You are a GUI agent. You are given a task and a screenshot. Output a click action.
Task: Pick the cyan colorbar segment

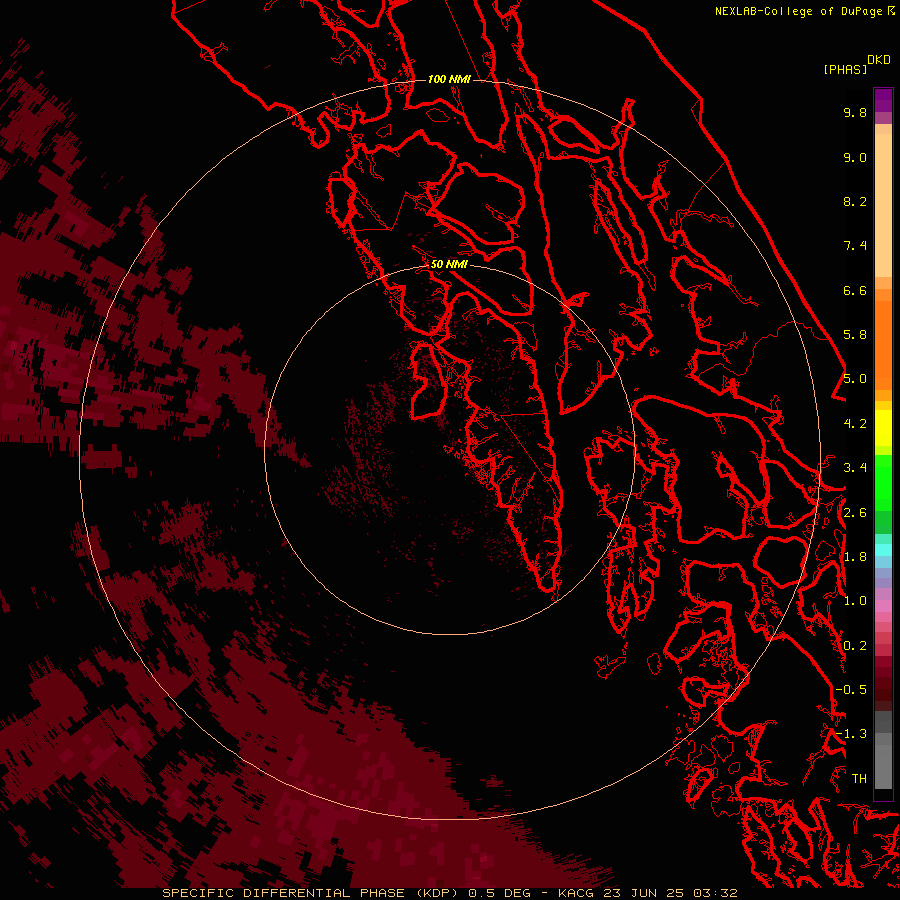[883, 549]
